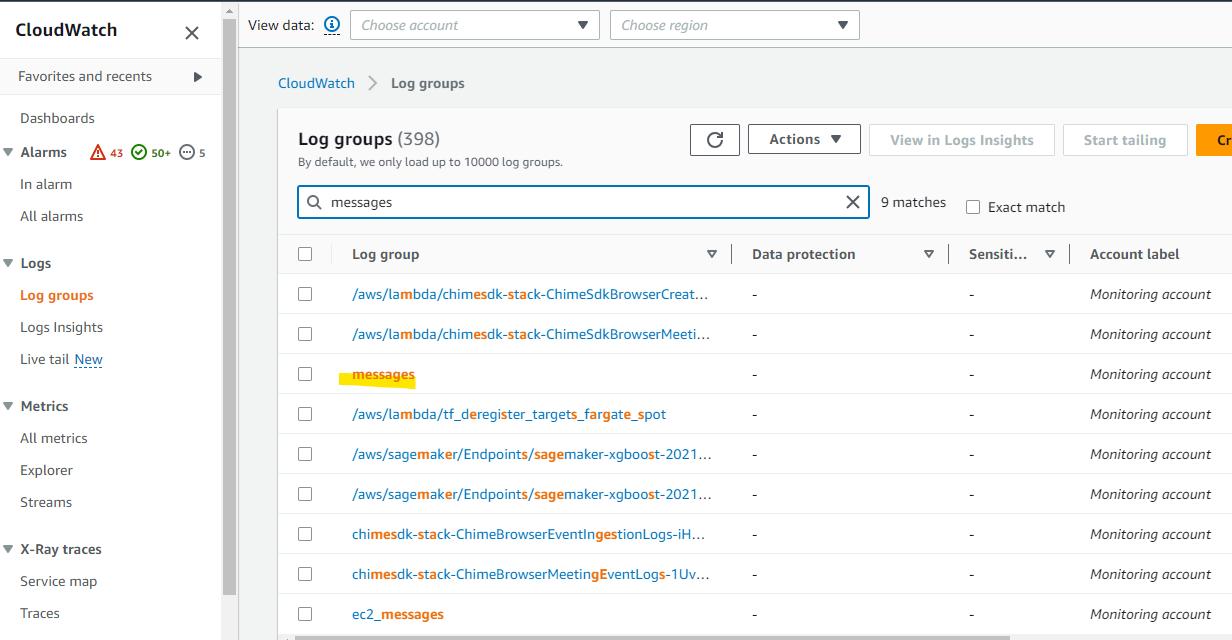
Task: Click the refresh log groups button
Action: point(715,140)
